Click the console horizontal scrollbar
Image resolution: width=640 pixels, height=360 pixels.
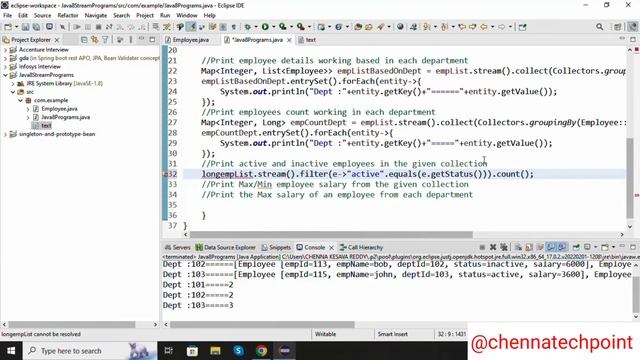[x=262, y=324]
